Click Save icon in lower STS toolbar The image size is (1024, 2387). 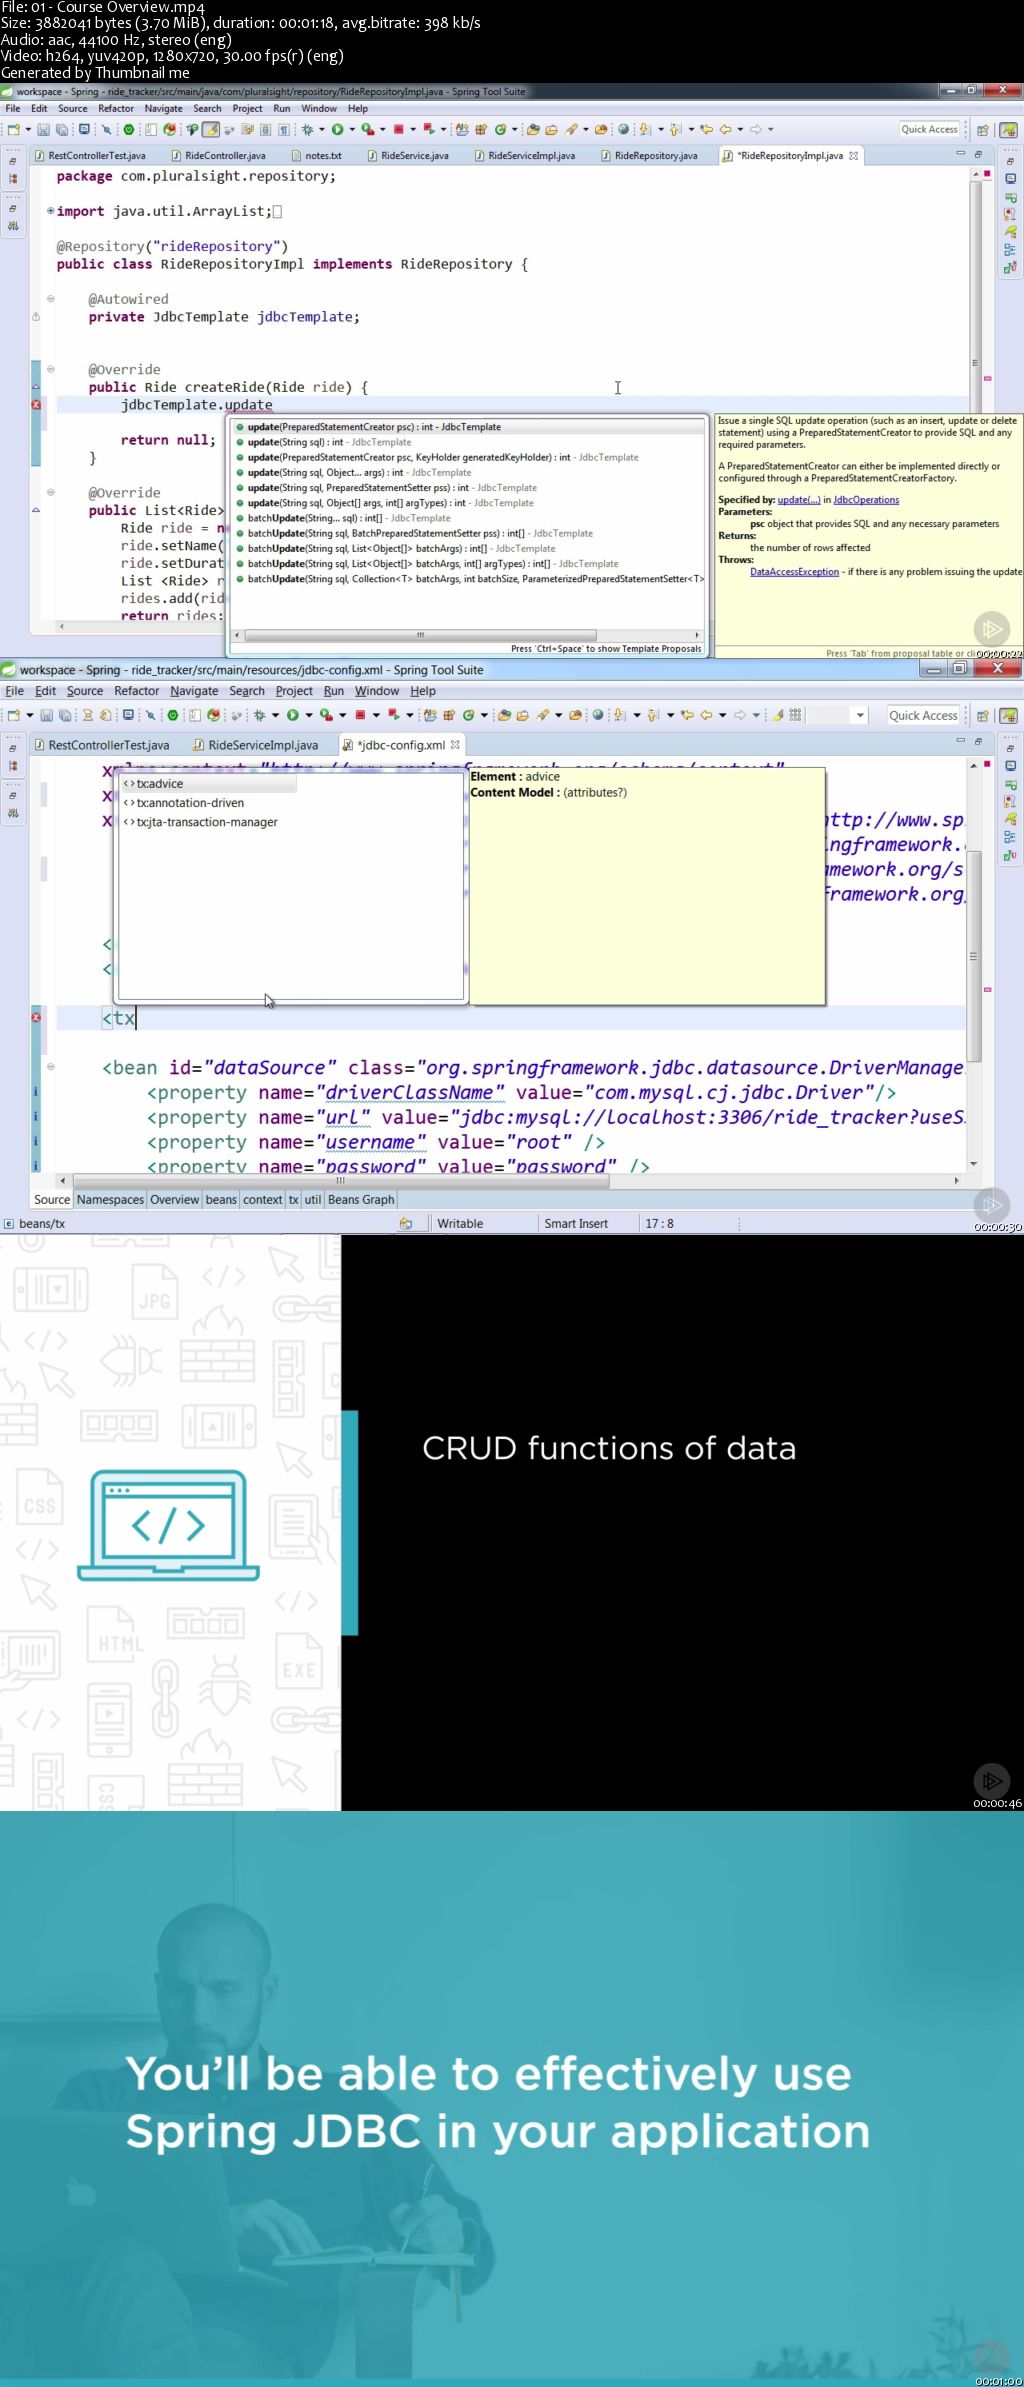[x=46, y=715]
